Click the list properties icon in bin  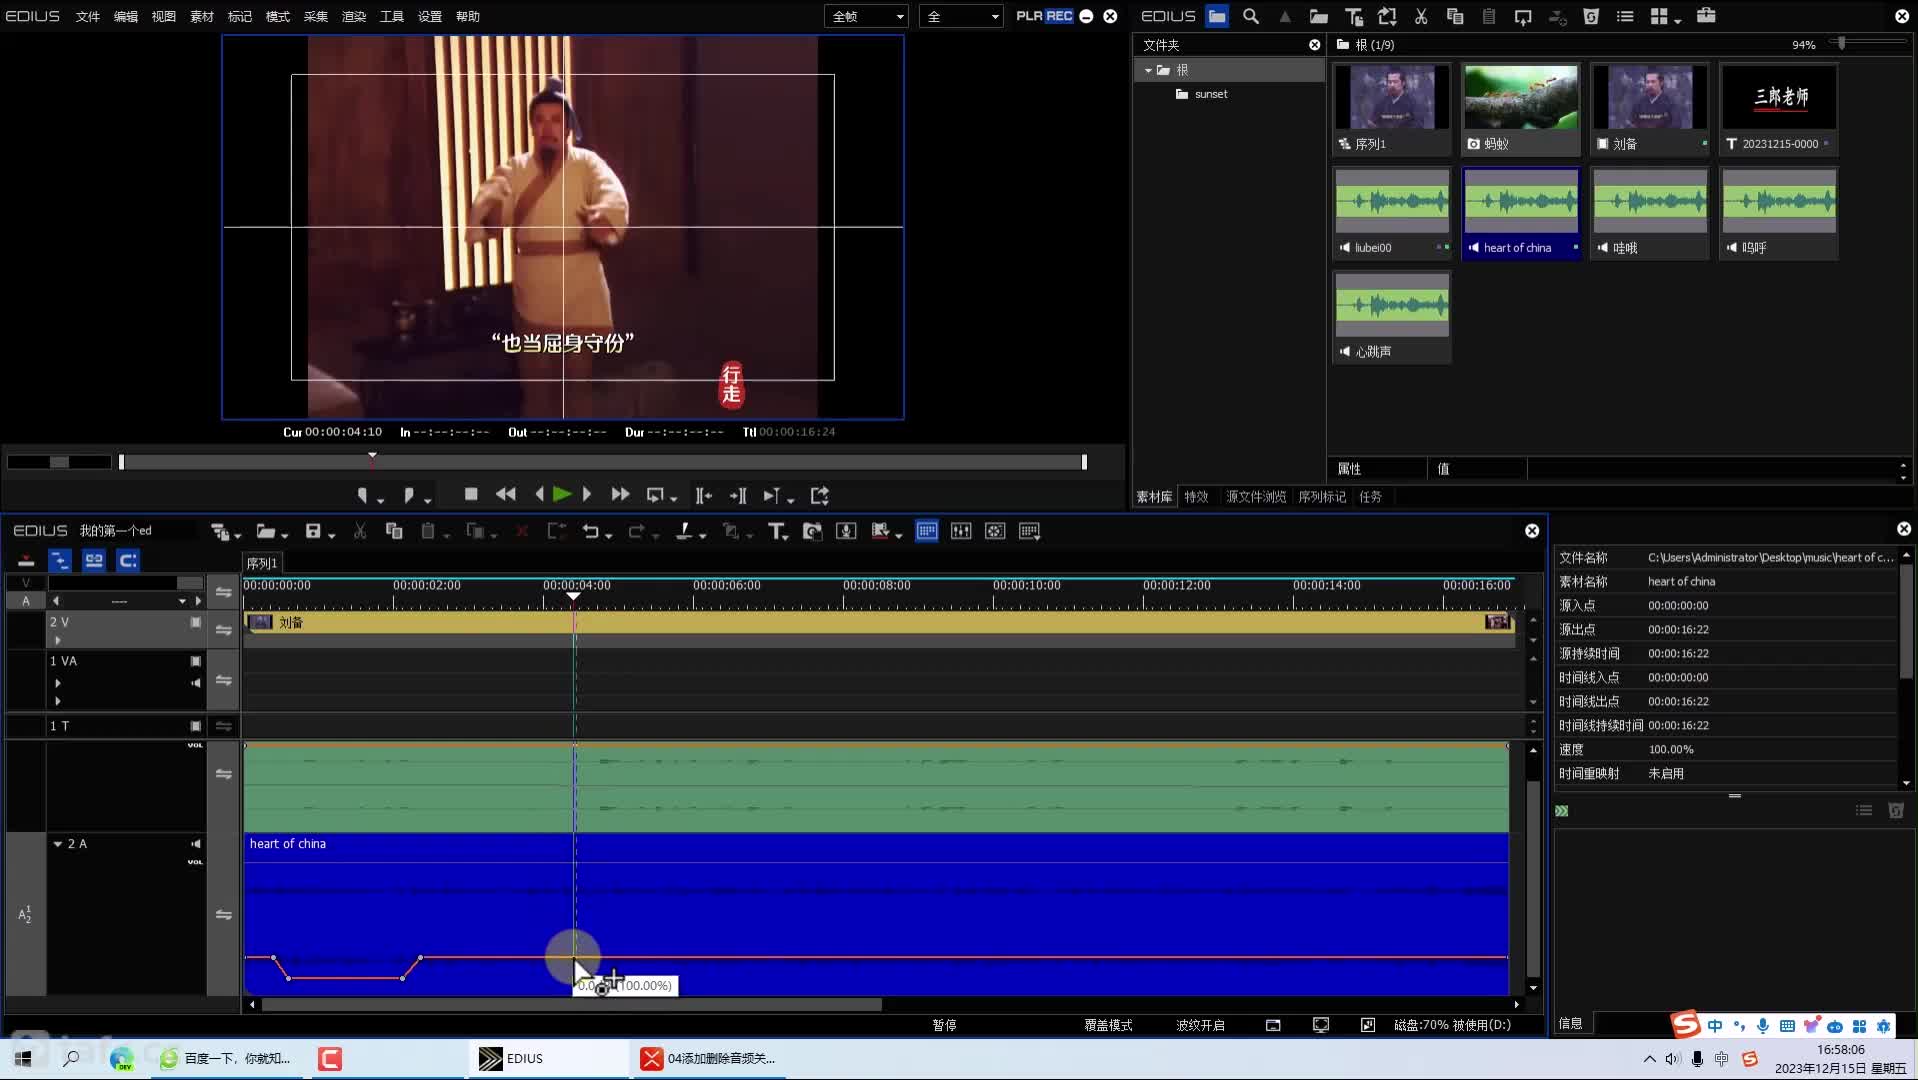pos(1625,16)
